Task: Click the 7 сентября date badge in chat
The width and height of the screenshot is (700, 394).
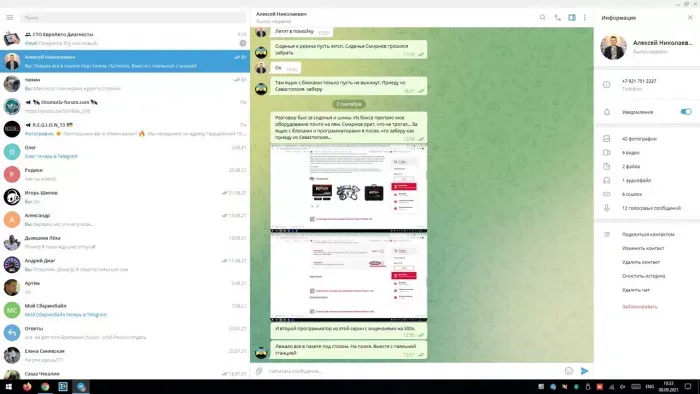Action: (349, 104)
